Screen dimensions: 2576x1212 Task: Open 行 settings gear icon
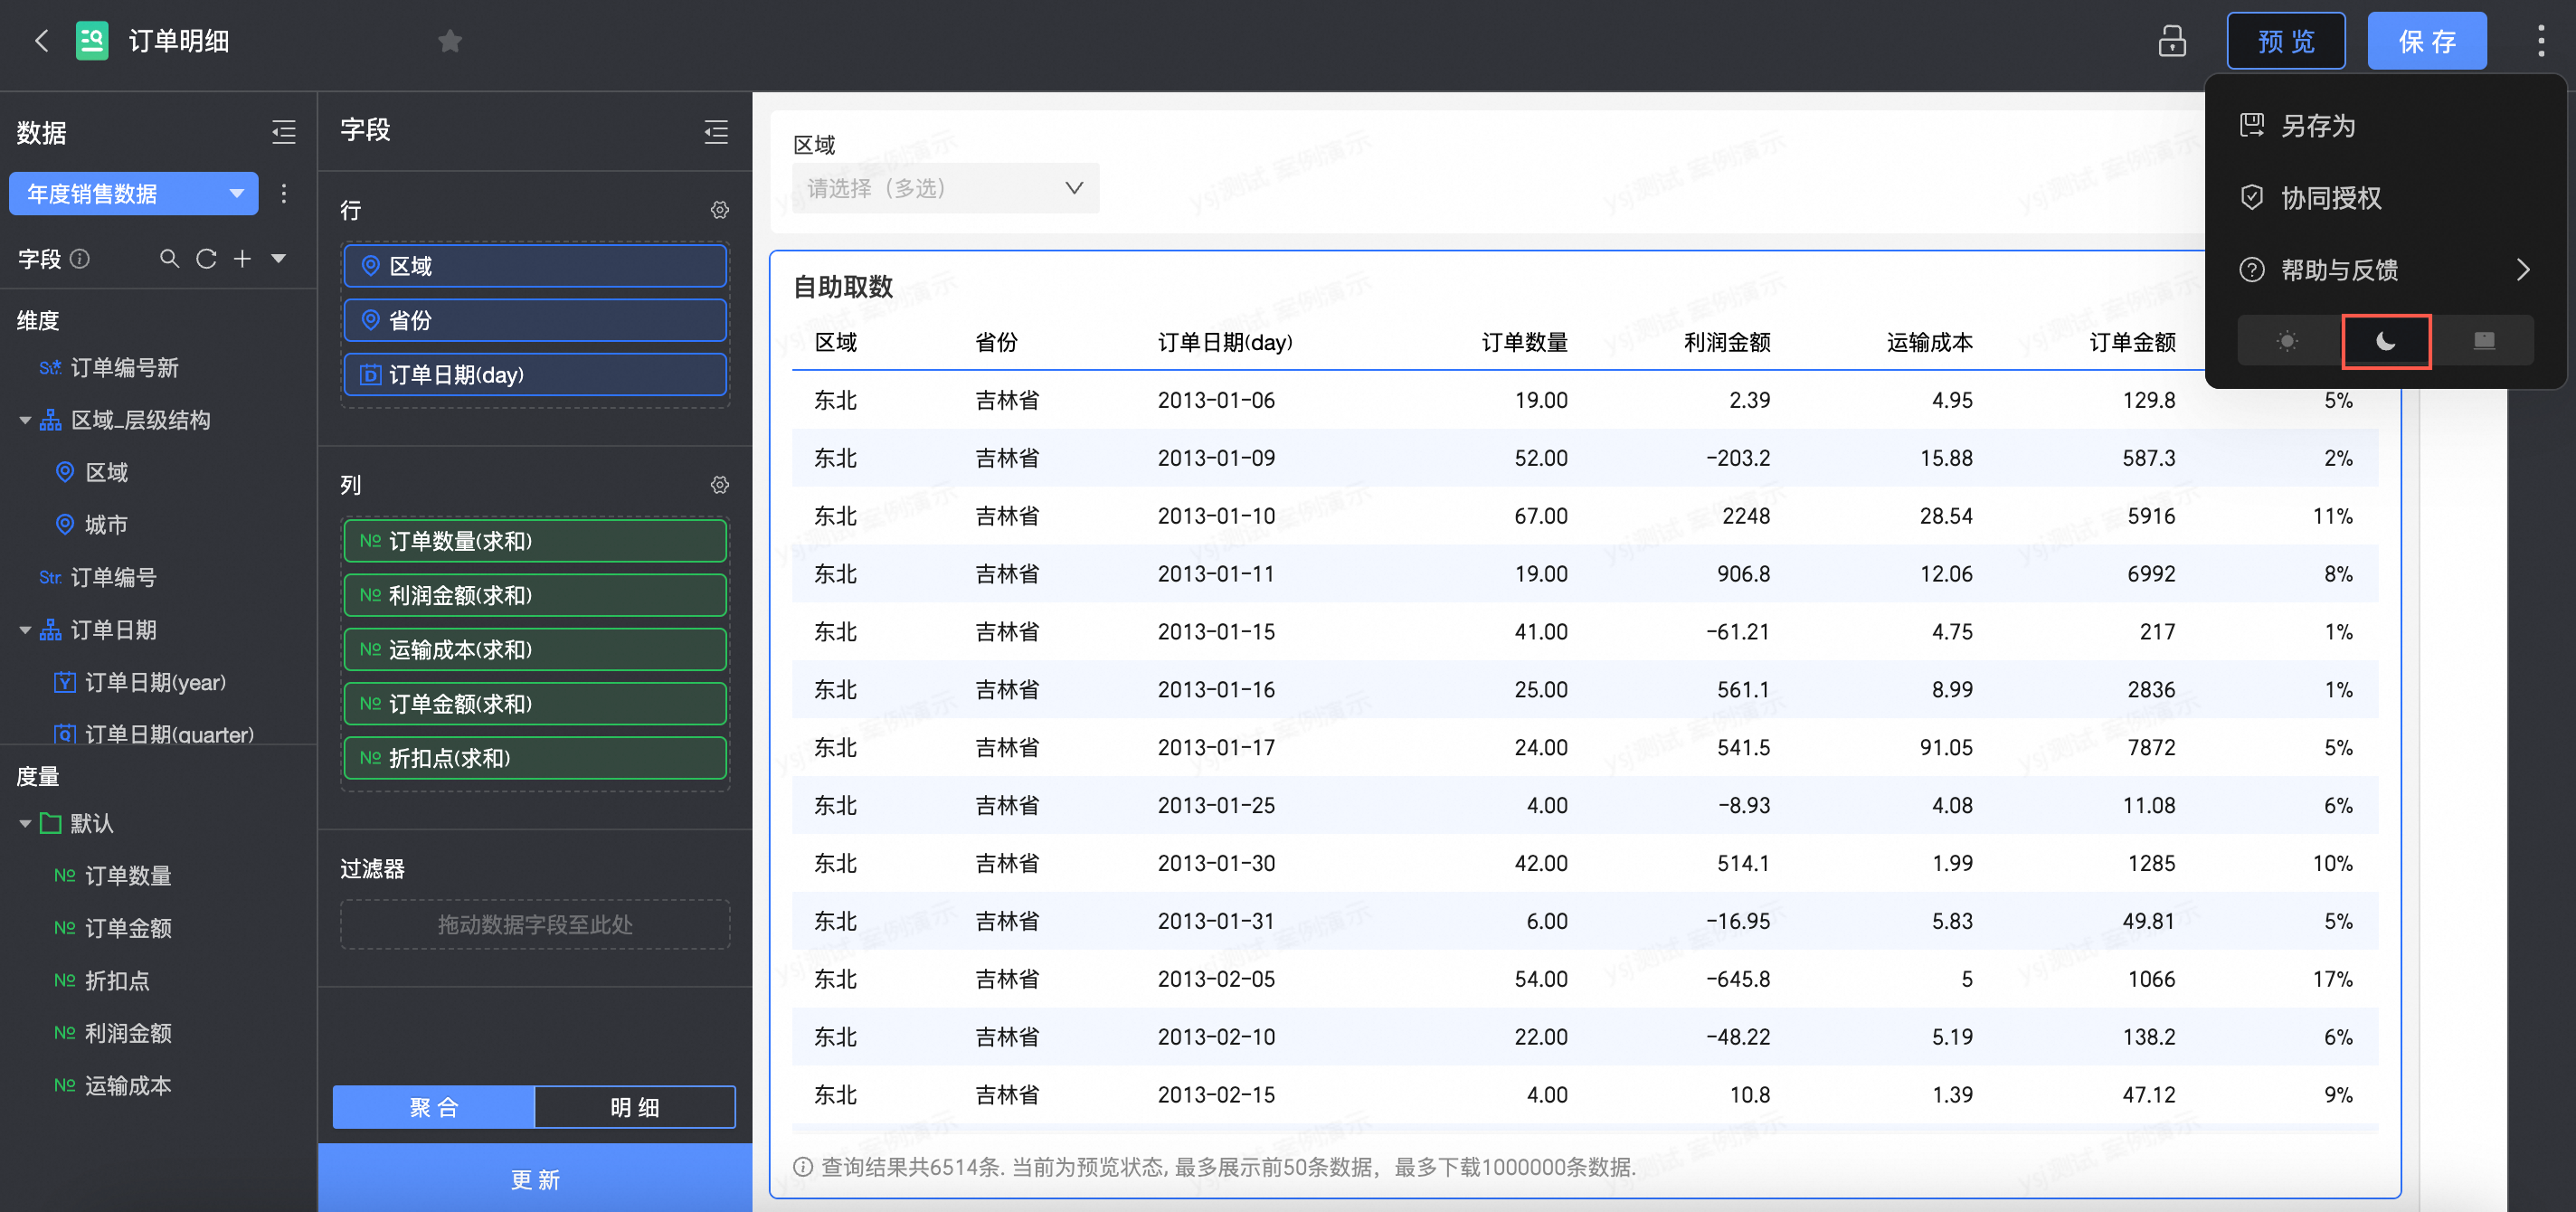pyautogui.click(x=719, y=210)
